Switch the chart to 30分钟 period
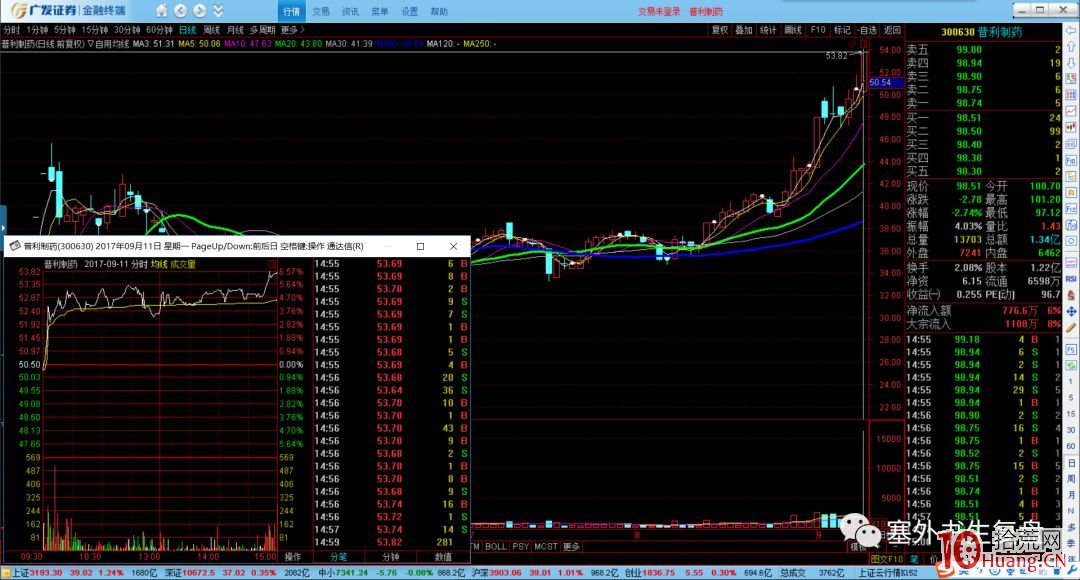This screenshot has width=1080, height=580. click(127, 30)
